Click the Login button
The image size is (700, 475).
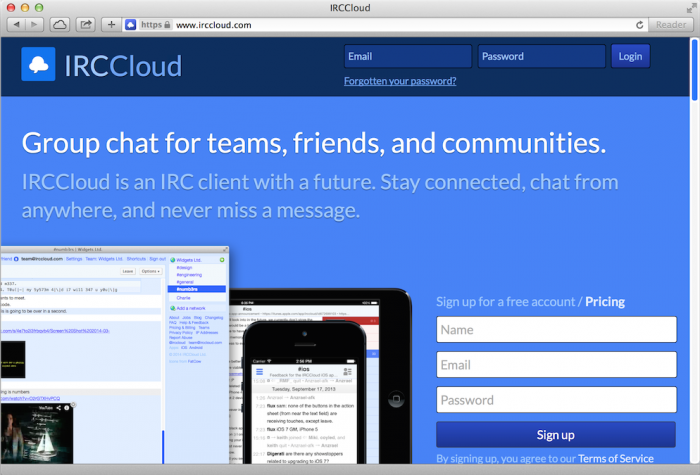tap(630, 56)
